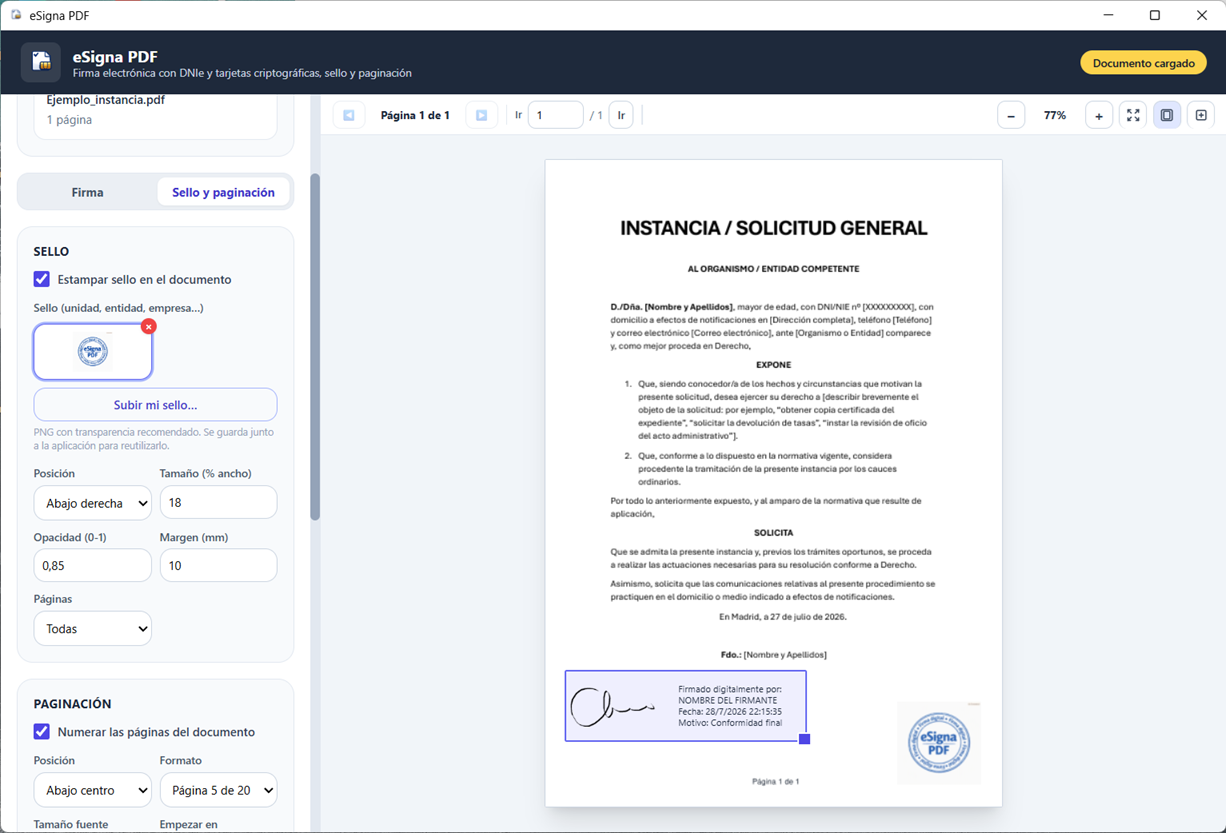Viewport: 1226px width, 833px height.
Task: Zoom out with the minus button
Action: click(1011, 115)
